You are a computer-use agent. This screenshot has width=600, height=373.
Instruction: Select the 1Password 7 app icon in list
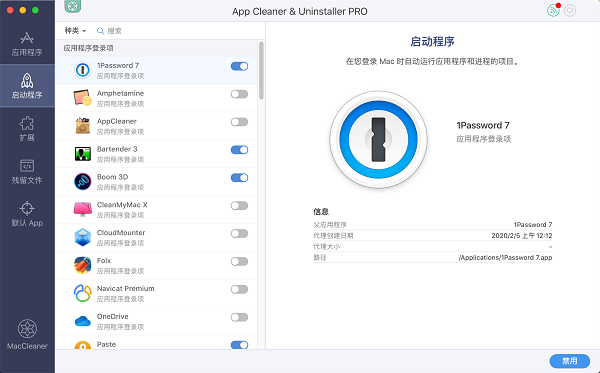click(x=82, y=70)
